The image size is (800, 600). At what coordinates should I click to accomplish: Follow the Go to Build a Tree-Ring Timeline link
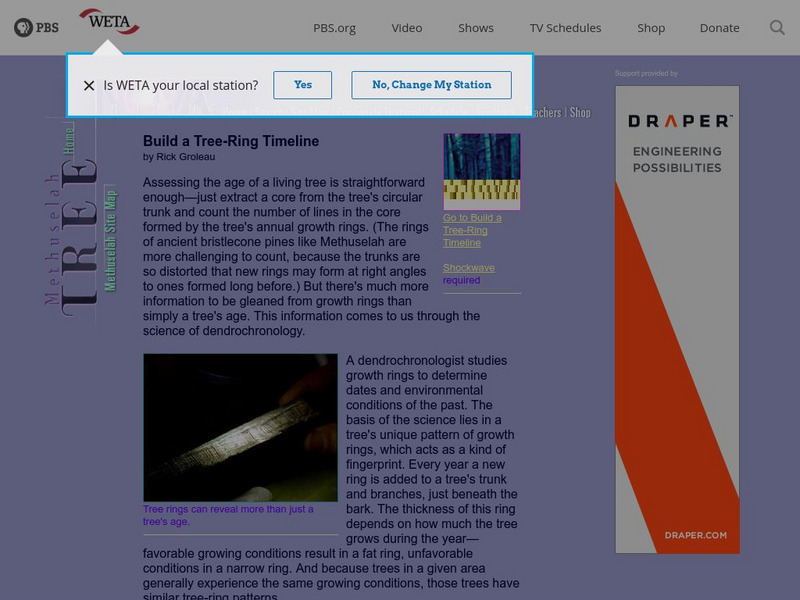[472, 230]
